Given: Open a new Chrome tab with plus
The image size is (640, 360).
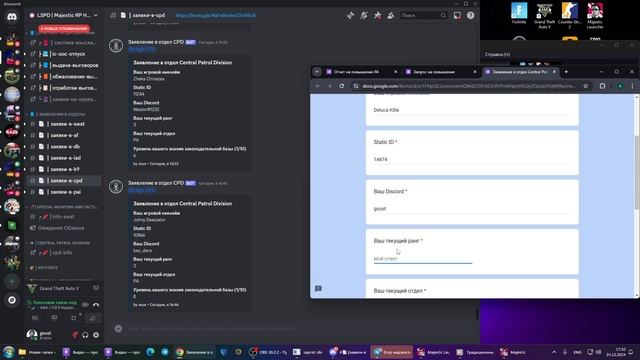Looking at the screenshot, I should 566,72.
